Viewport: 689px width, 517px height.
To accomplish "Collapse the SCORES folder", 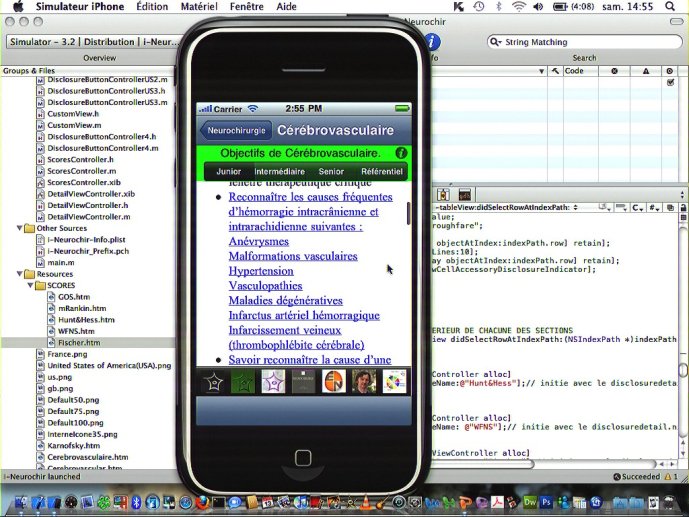I will [x=30, y=285].
